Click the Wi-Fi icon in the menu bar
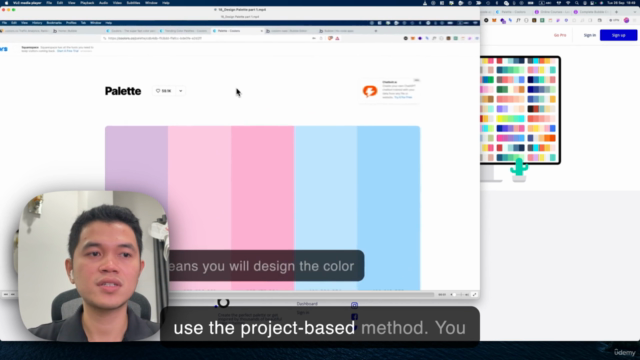Image resolution: width=640 pixels, height=360 pixels. (568, 3)
